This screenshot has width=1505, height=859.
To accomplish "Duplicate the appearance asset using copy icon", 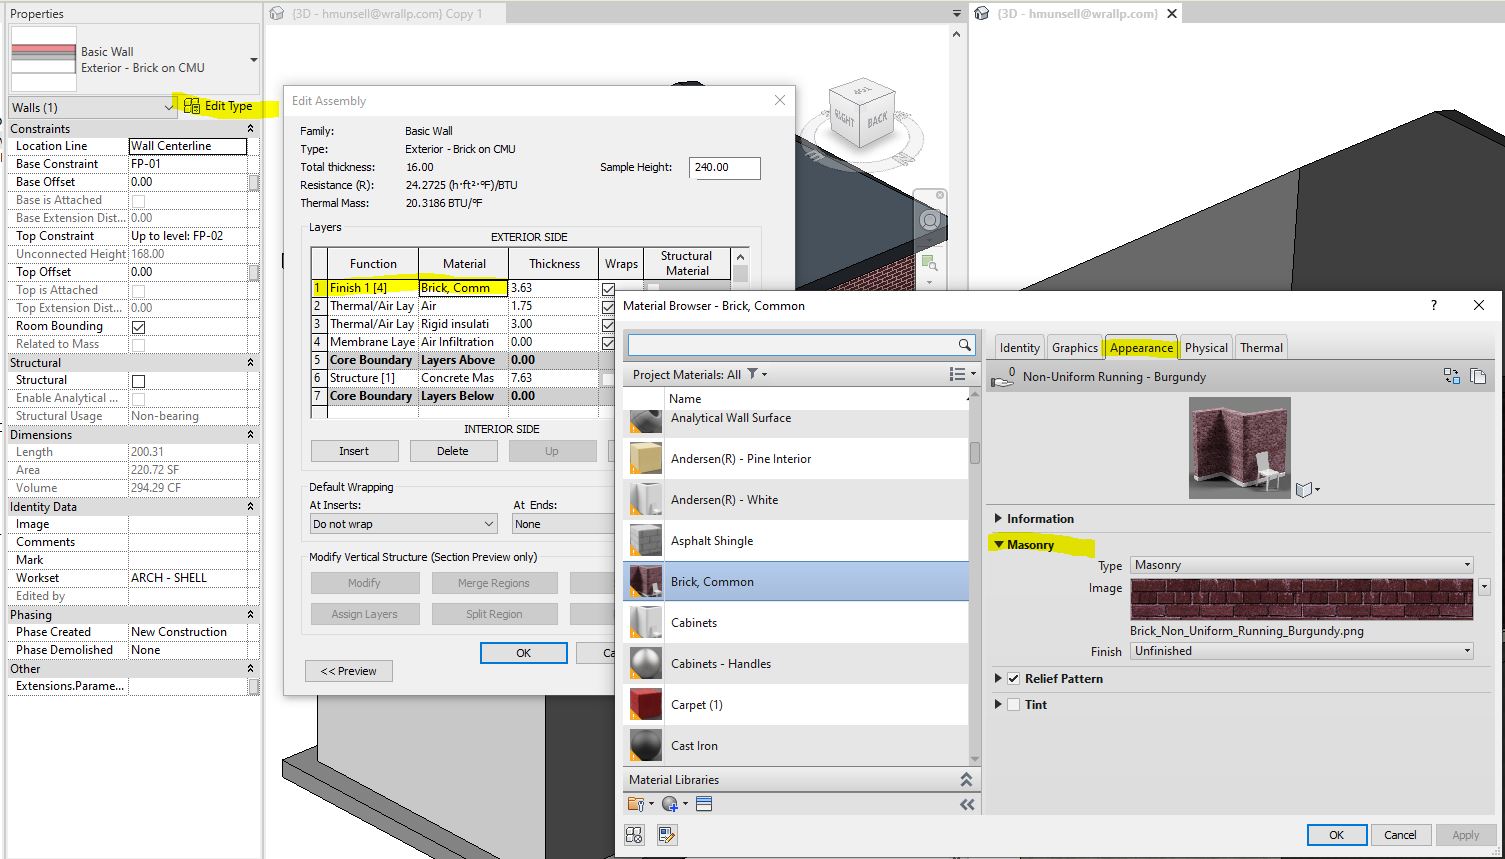I will [x=1479, y=377].
